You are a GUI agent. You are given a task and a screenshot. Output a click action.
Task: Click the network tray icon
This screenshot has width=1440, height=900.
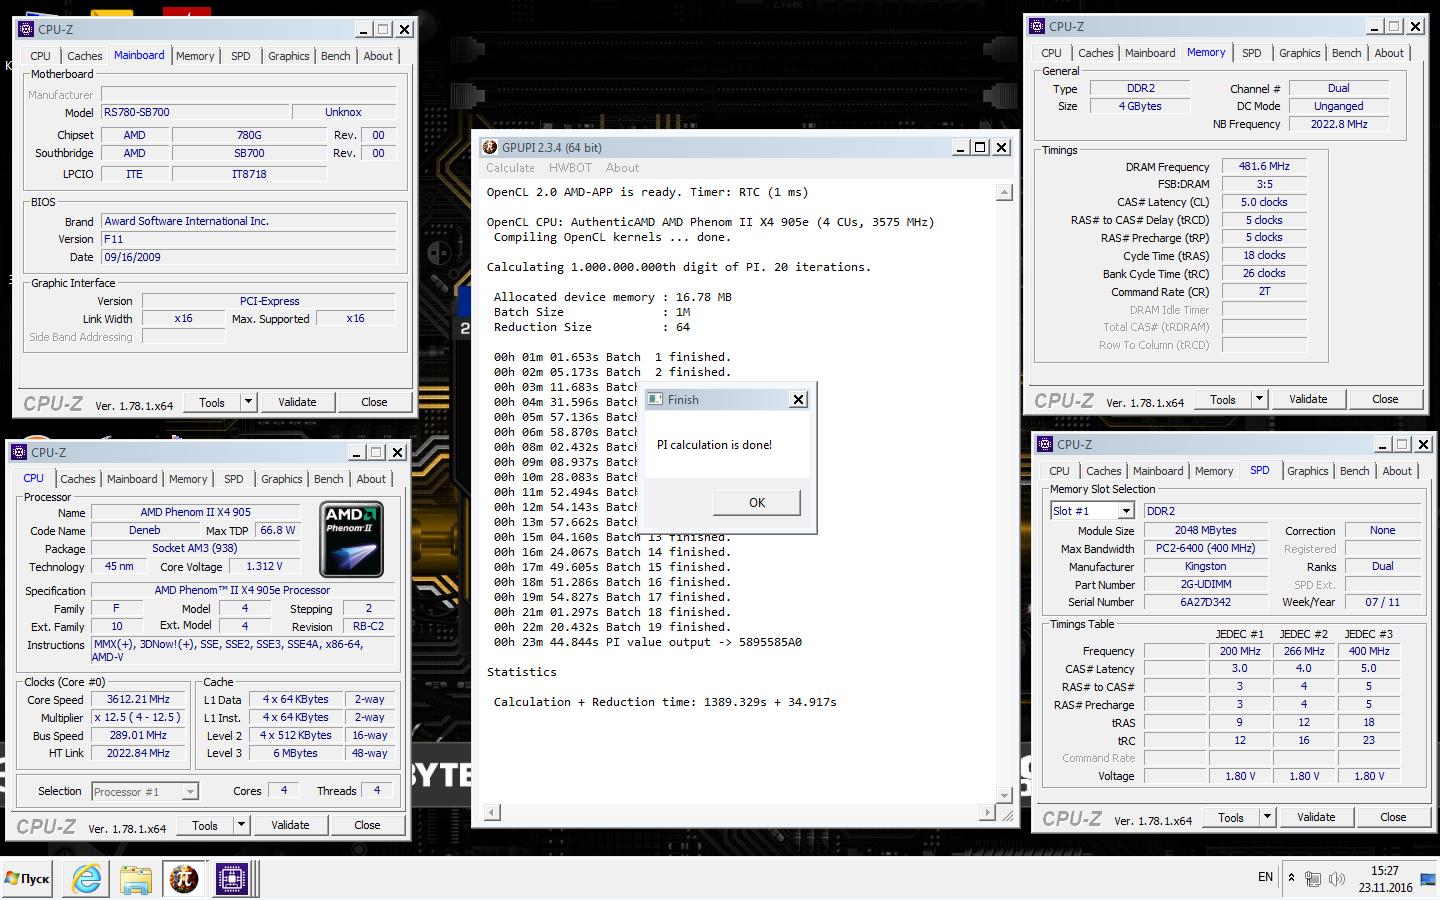[x=1313, y=879]
